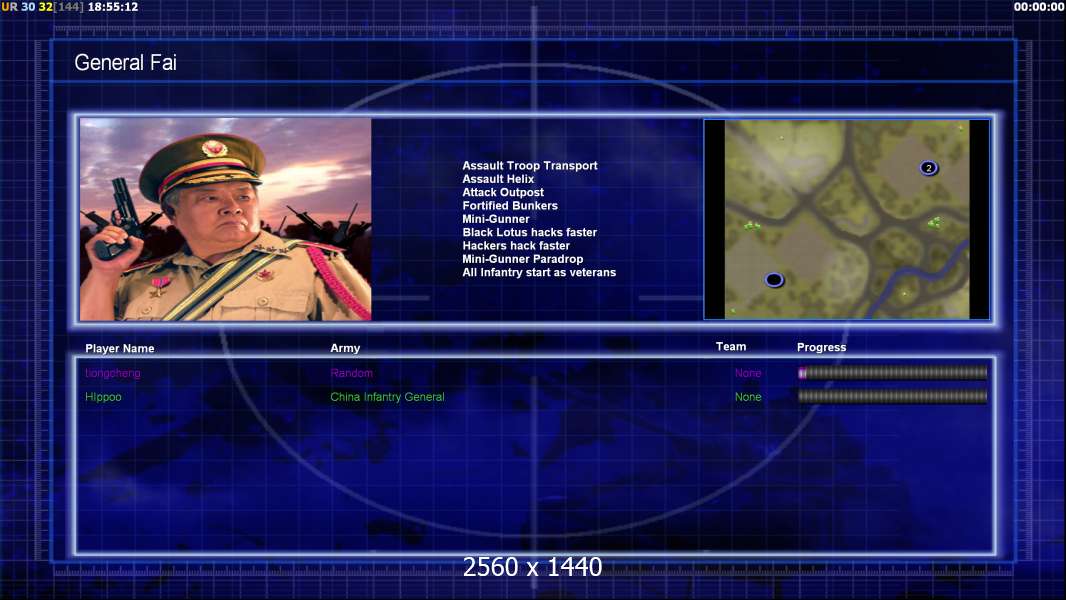Click the 'Random' army entry
This screenshot has width=1066, height=600.
[x=351, y=373]
